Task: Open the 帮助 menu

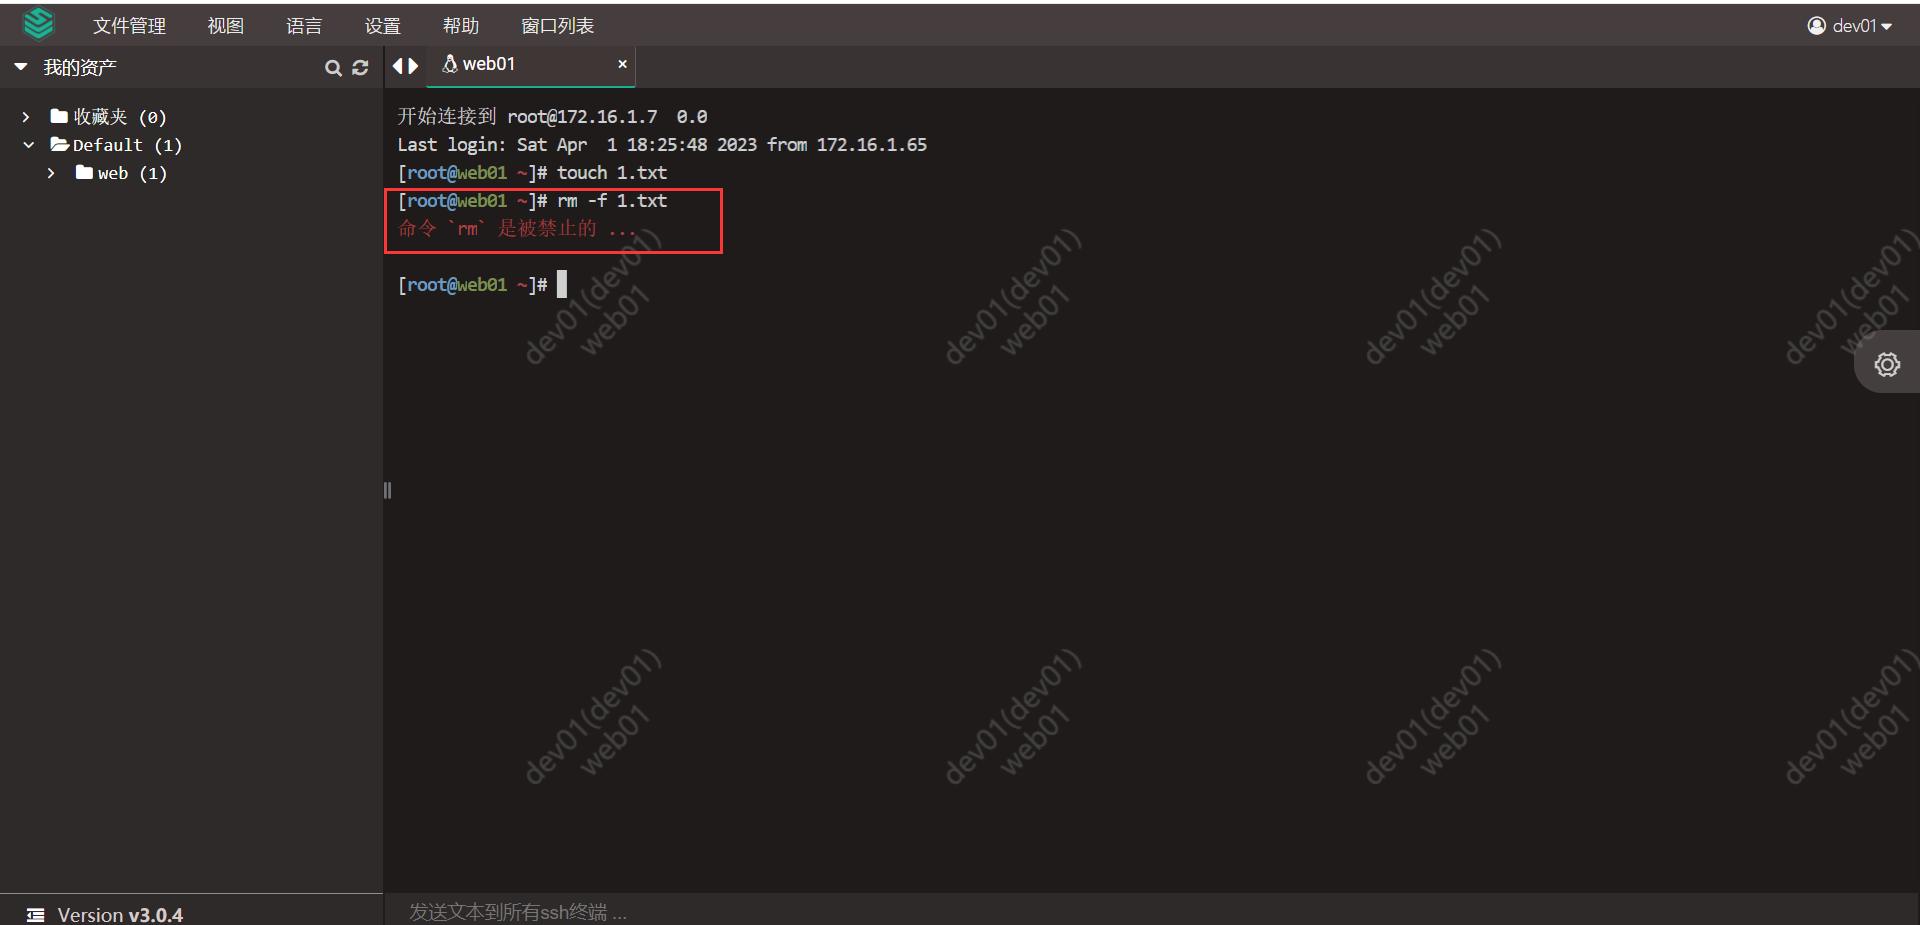Action: tap(461, 26)
